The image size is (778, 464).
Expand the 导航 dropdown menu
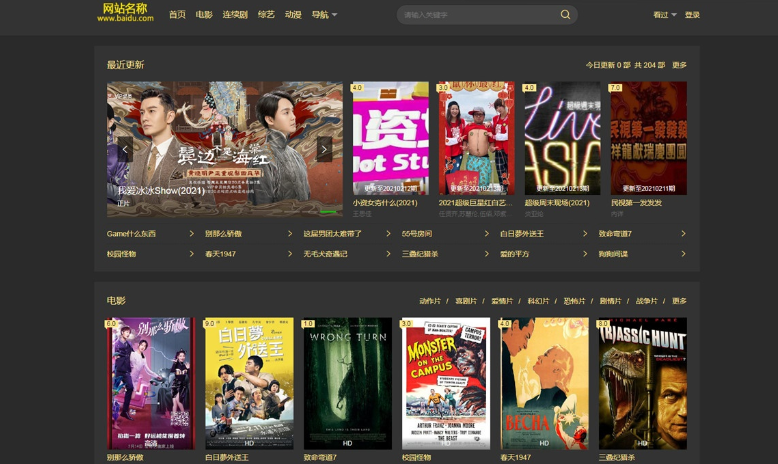point(324,15)
